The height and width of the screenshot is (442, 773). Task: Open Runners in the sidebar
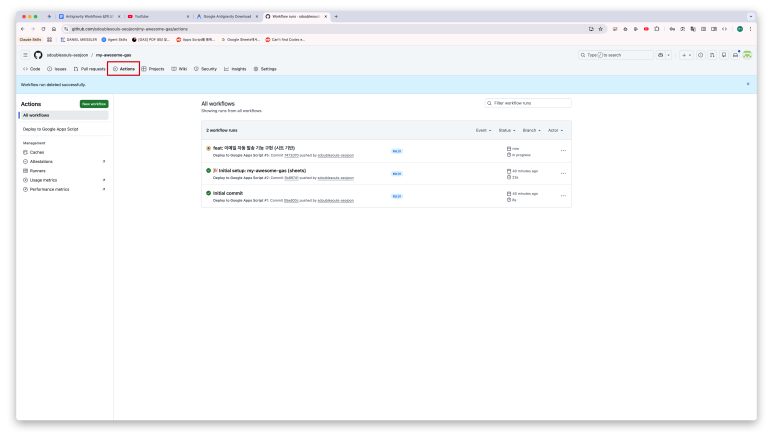37,170
